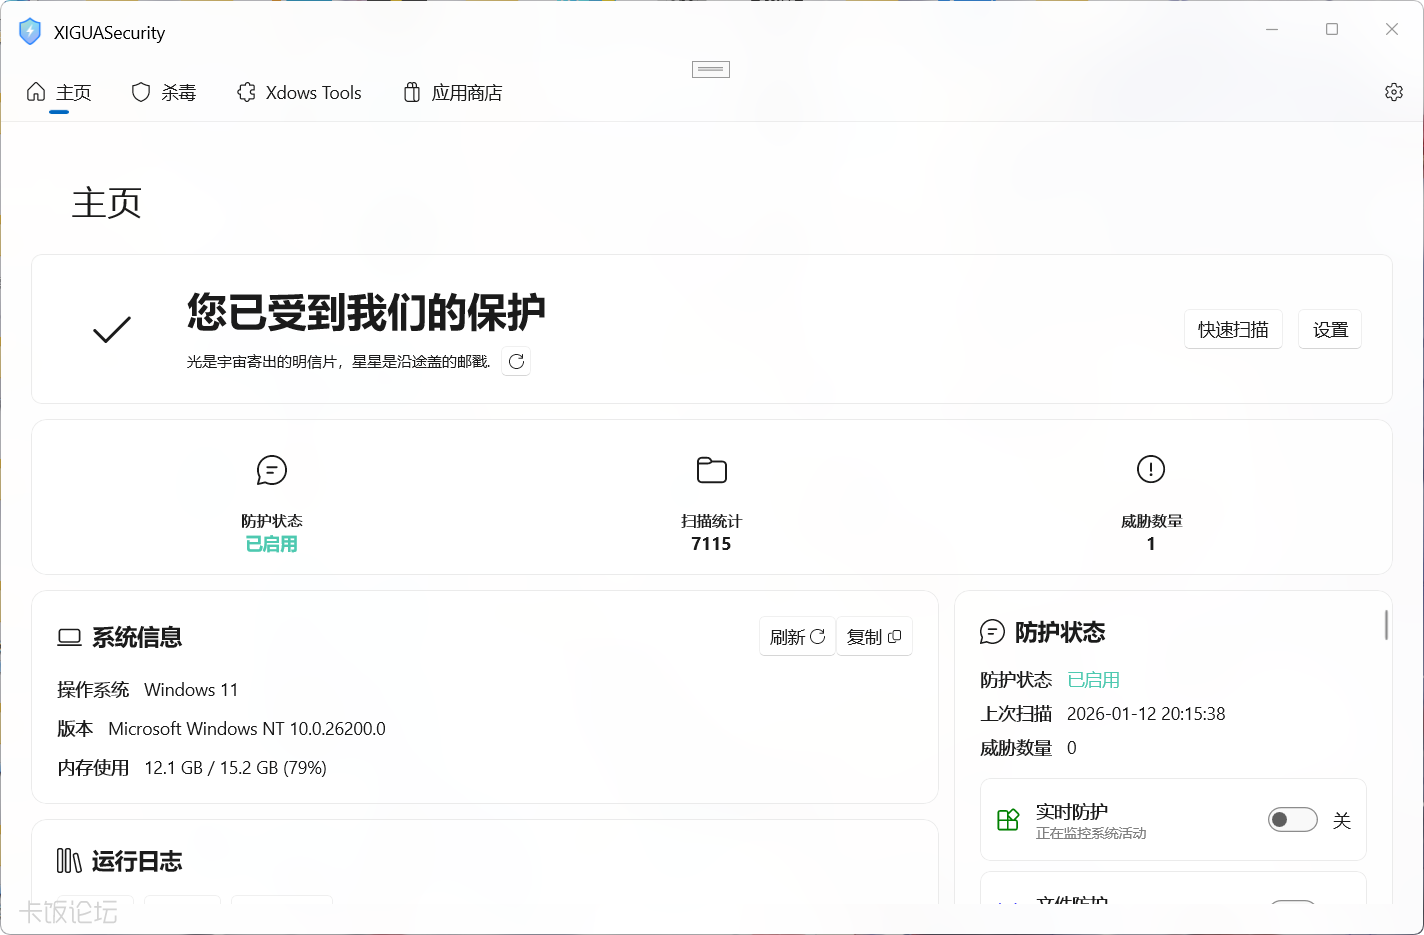
Task: Click the 防护状态 chat bubble icon in stats
Action: click(272, 470)
